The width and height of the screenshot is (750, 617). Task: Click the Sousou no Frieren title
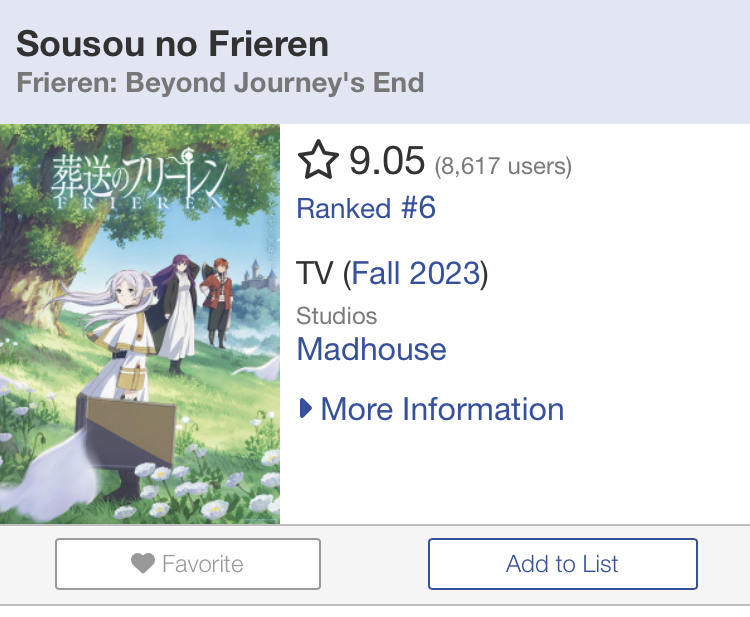click(173, 44)
